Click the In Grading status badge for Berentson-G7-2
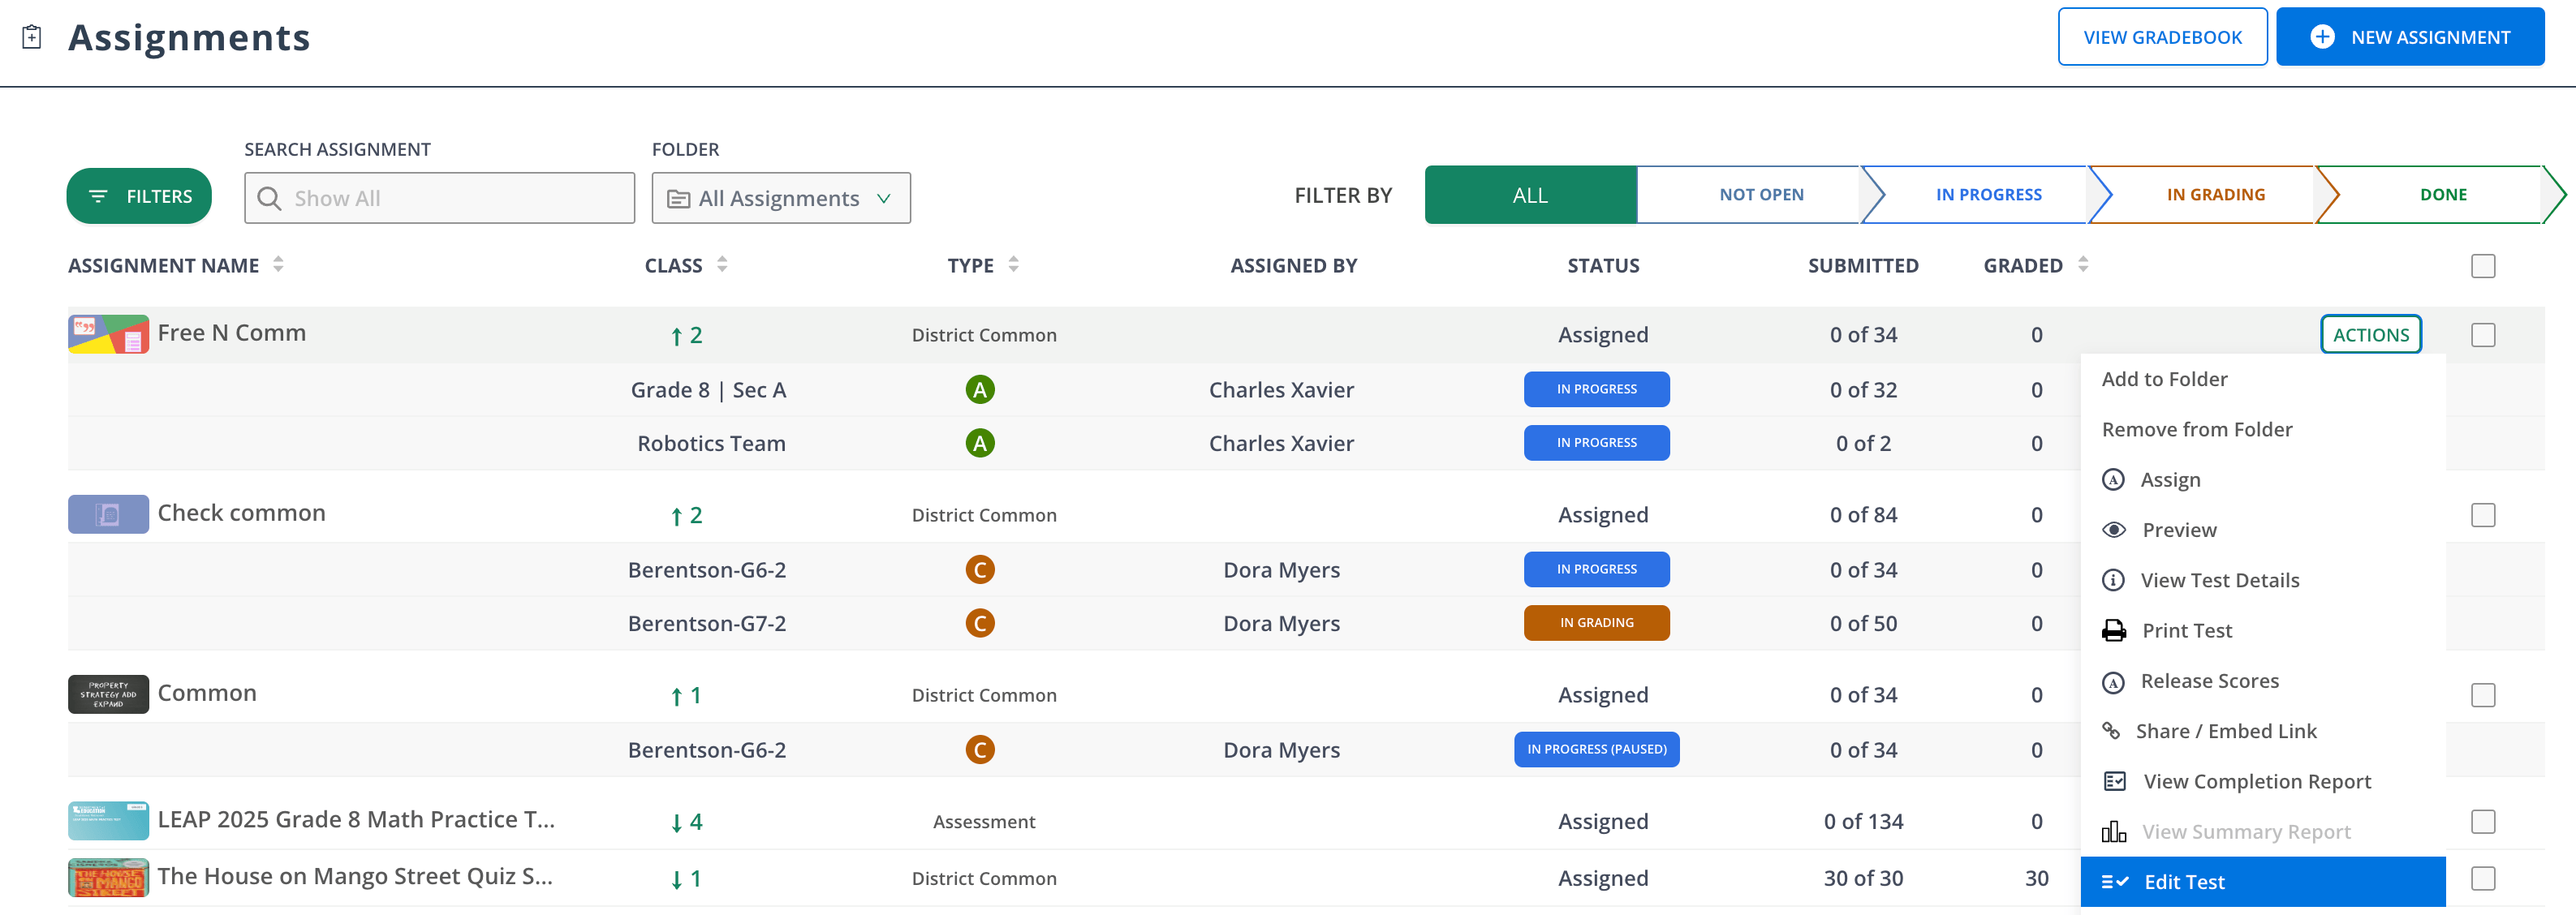2576x915 pixels. (1596, 623)
